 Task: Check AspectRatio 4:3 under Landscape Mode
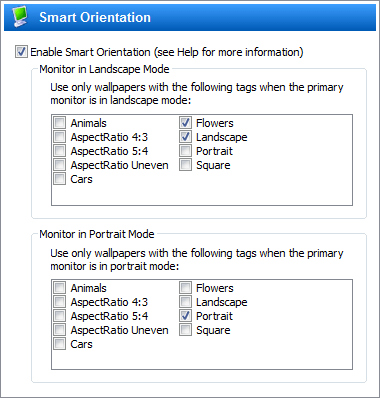pos(60,137)
